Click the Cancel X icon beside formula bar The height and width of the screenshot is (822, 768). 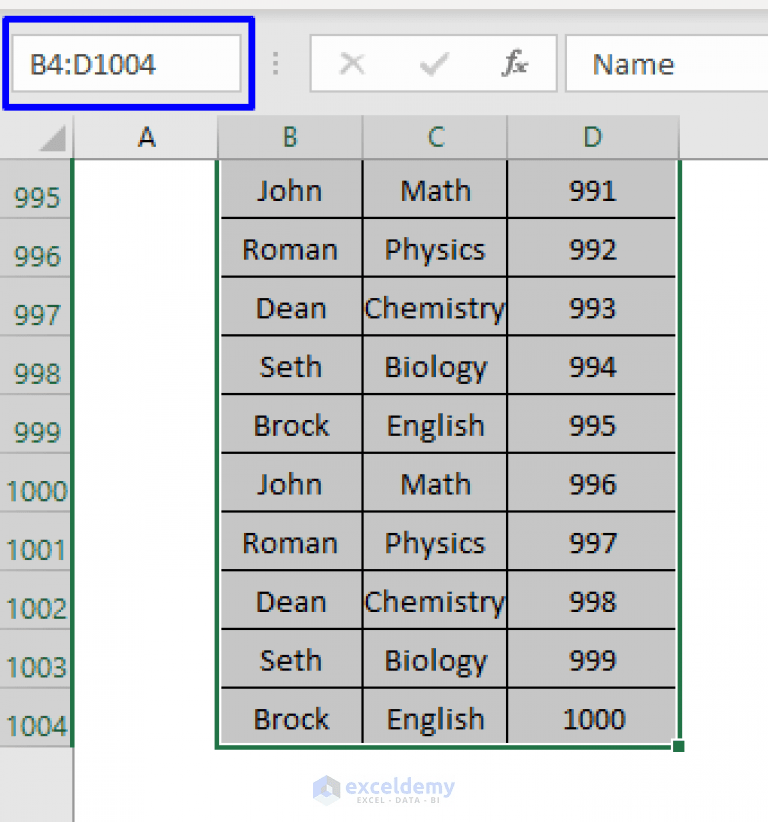[x=352, y=63]
